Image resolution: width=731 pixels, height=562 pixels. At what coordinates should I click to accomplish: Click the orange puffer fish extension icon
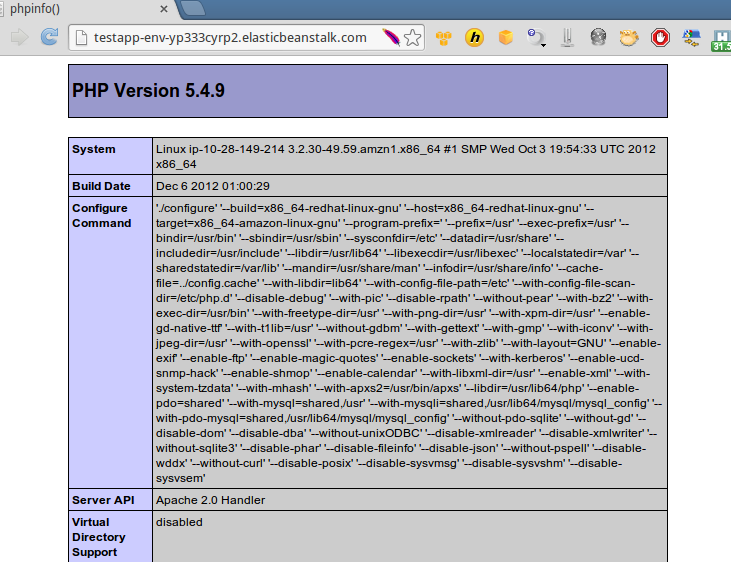click(x=628, y=38)
